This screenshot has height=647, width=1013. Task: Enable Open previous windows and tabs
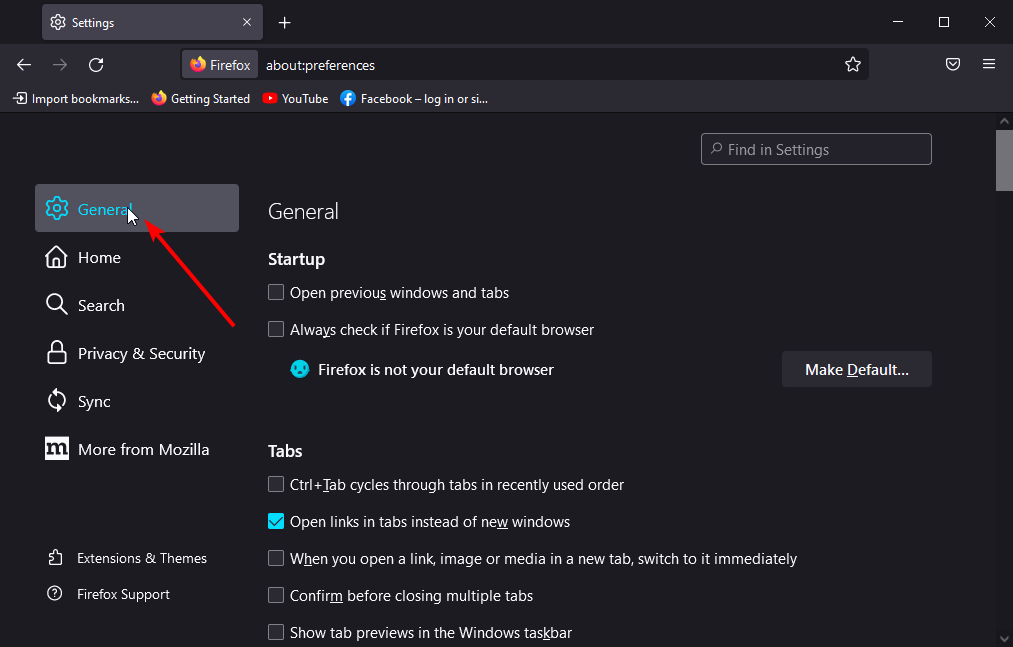(275, 292)
